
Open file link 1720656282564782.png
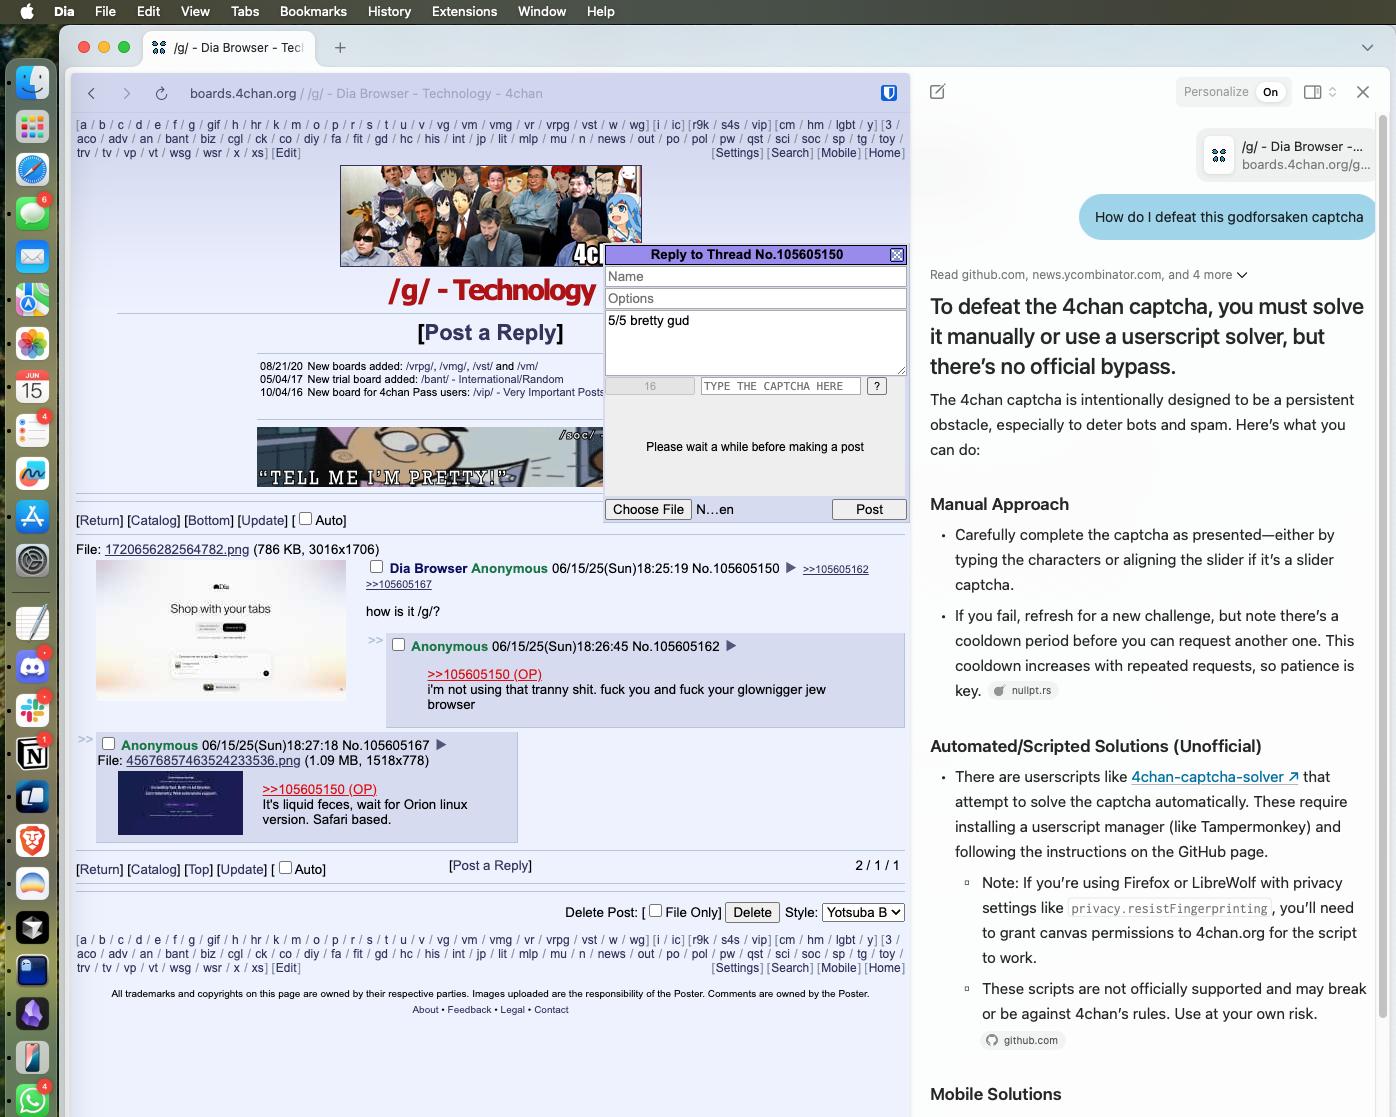177,549
